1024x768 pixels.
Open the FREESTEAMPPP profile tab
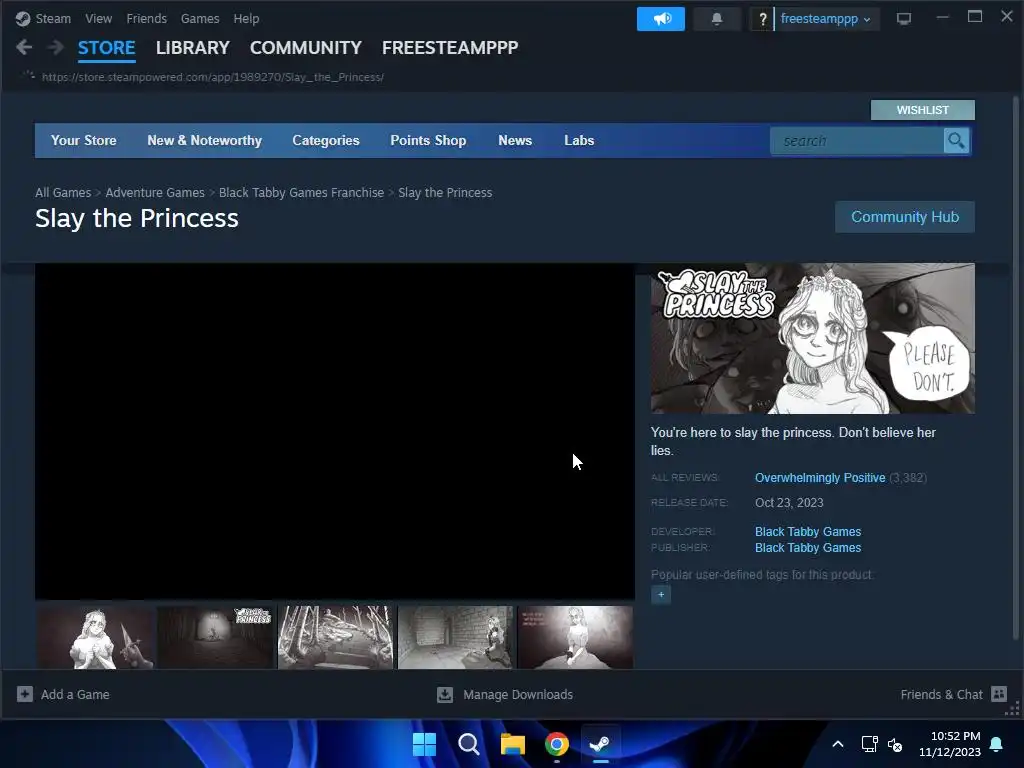point(450,48)
